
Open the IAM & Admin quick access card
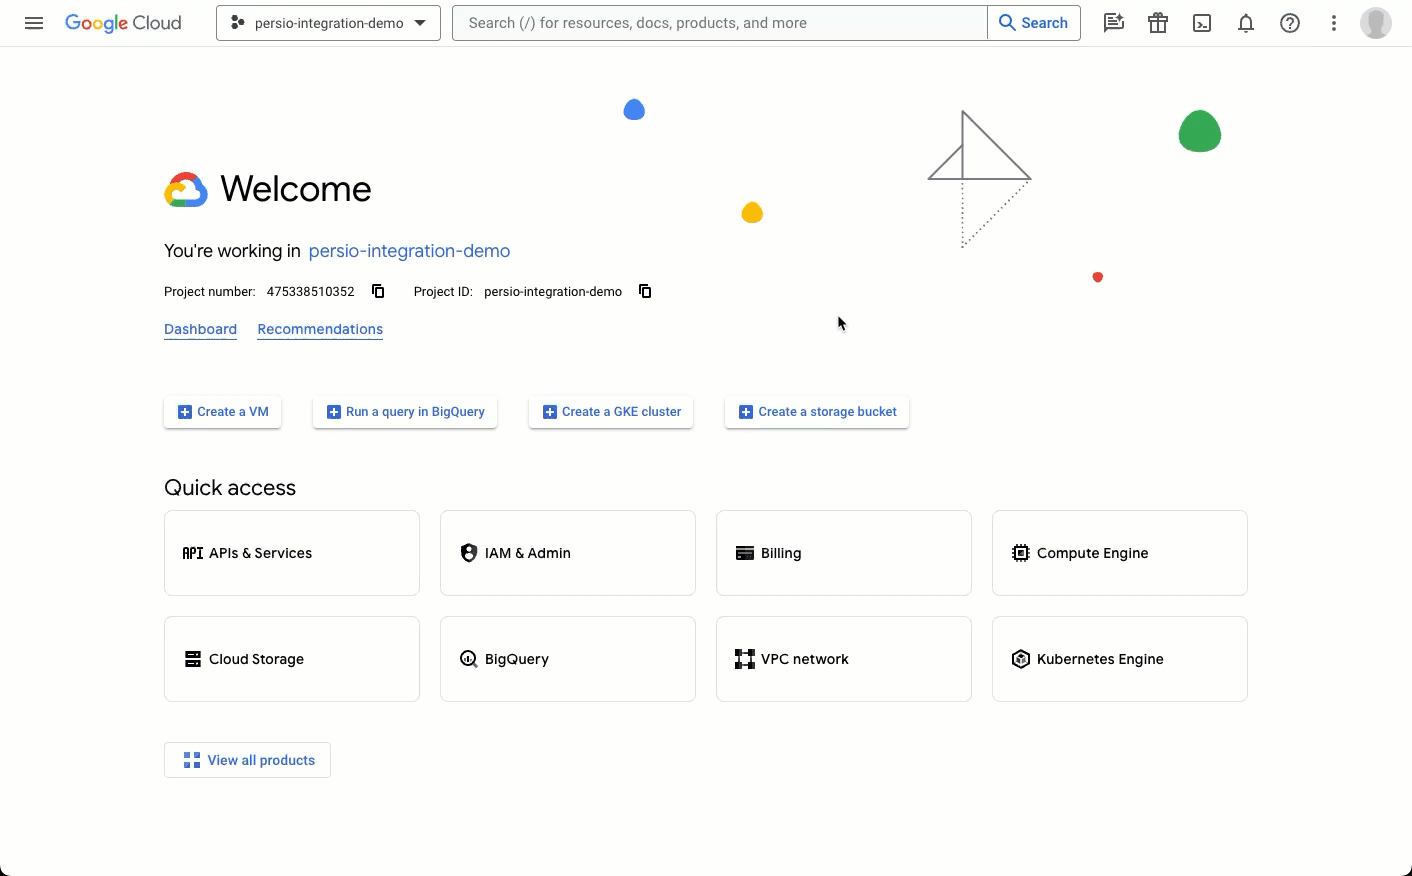coord(567,552)
